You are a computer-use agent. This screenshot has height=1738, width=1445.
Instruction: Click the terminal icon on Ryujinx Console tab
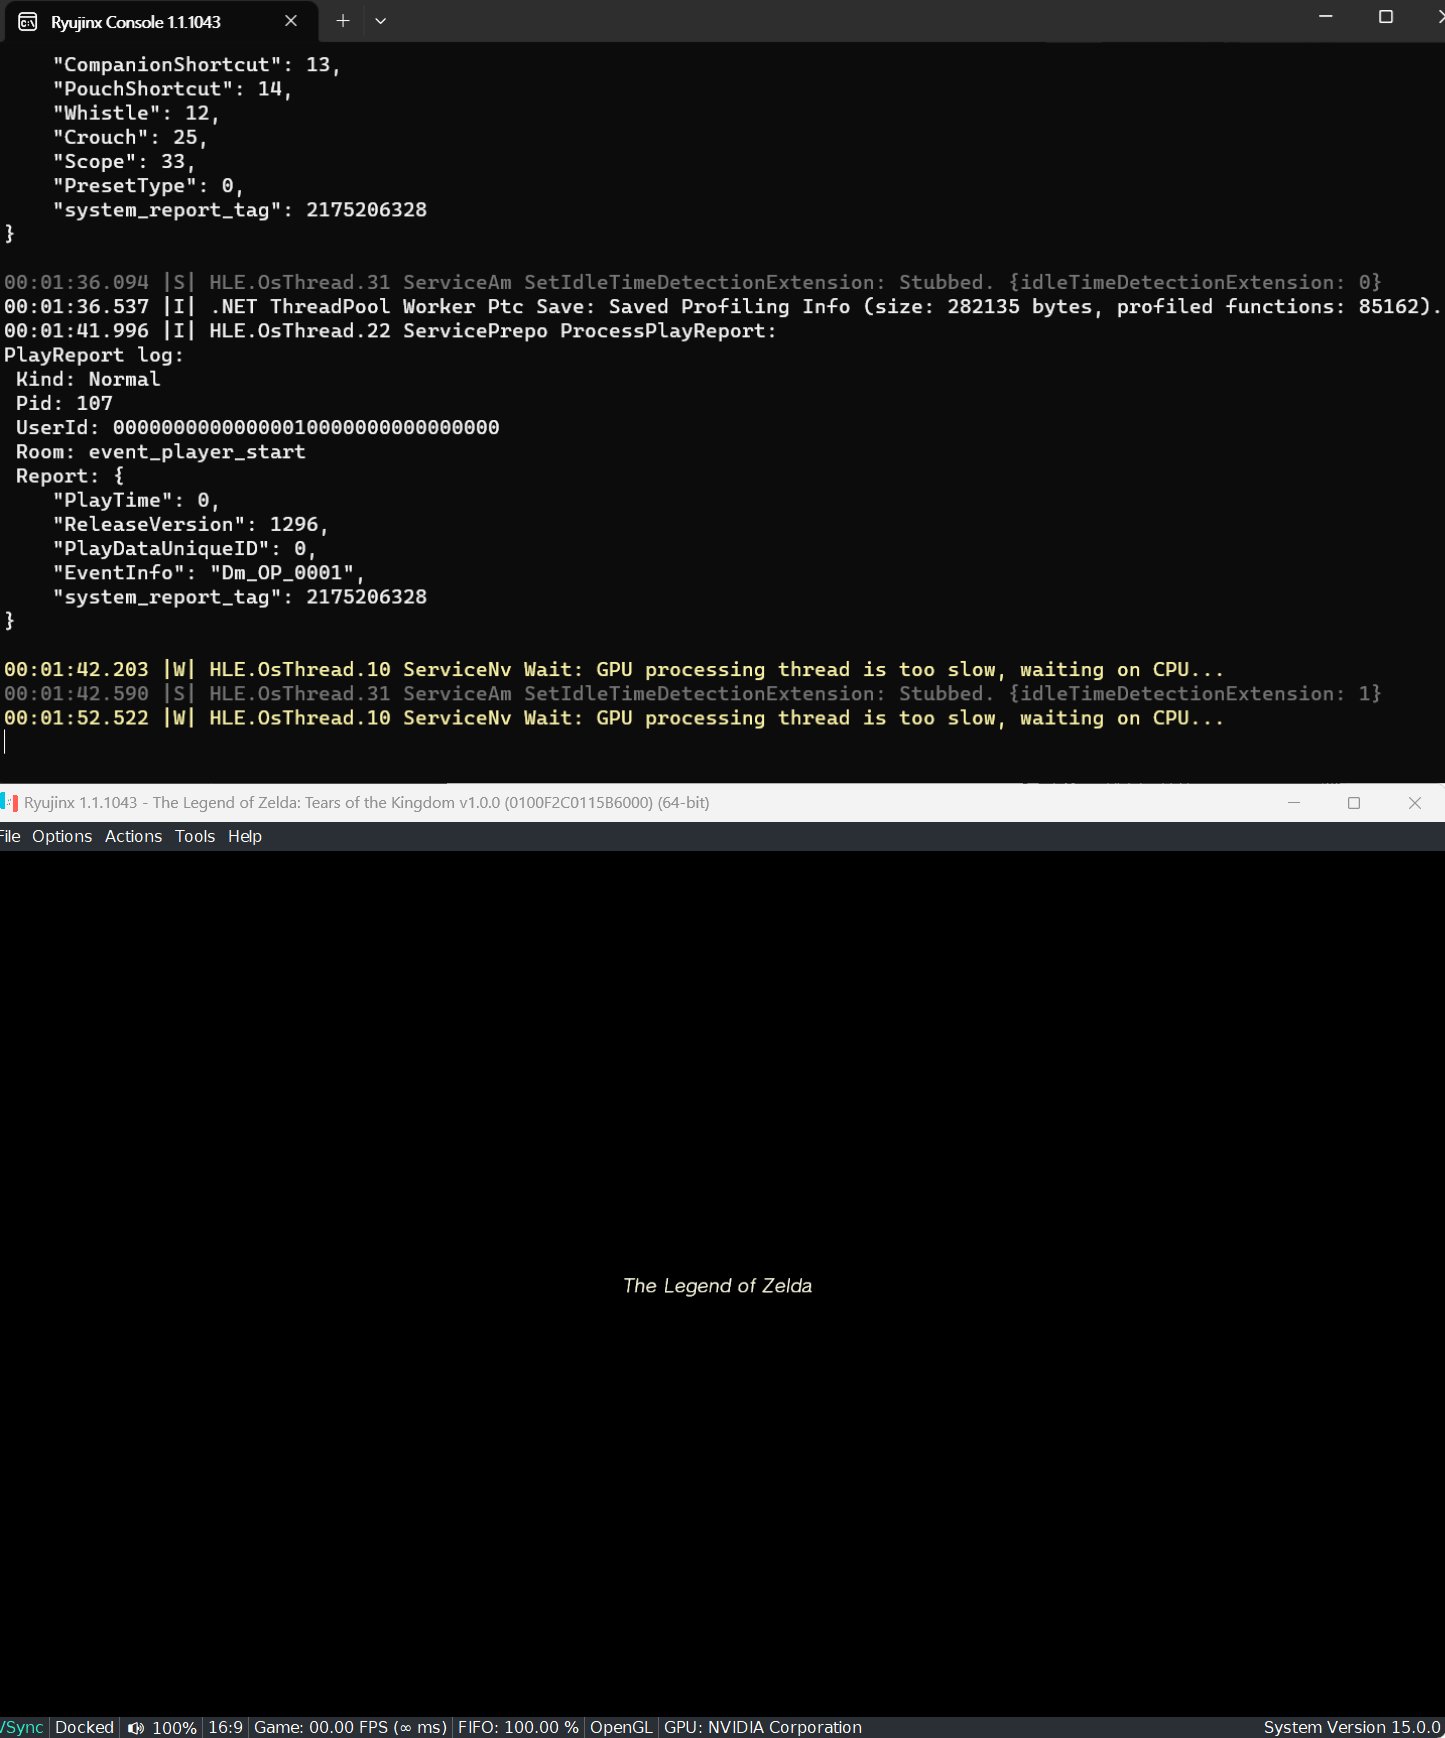click(28, 21)
